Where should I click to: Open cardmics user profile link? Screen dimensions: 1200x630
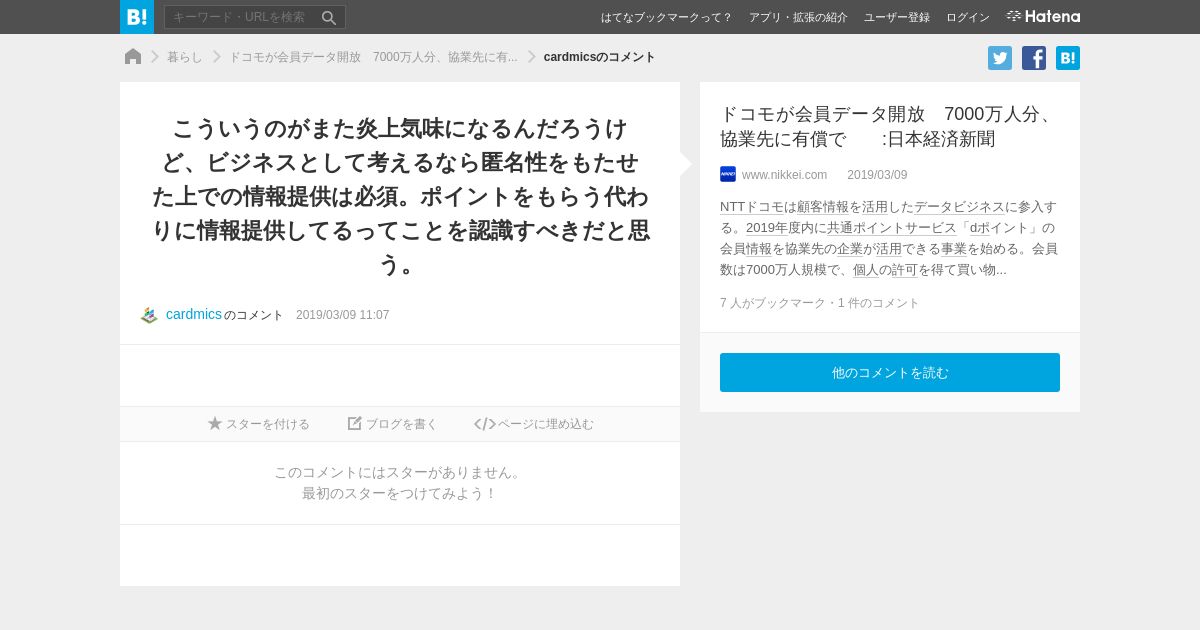194,314
